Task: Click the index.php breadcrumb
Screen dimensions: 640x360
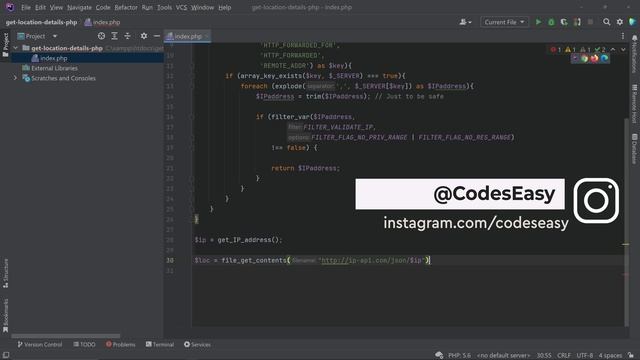Action: pos(102,22)
